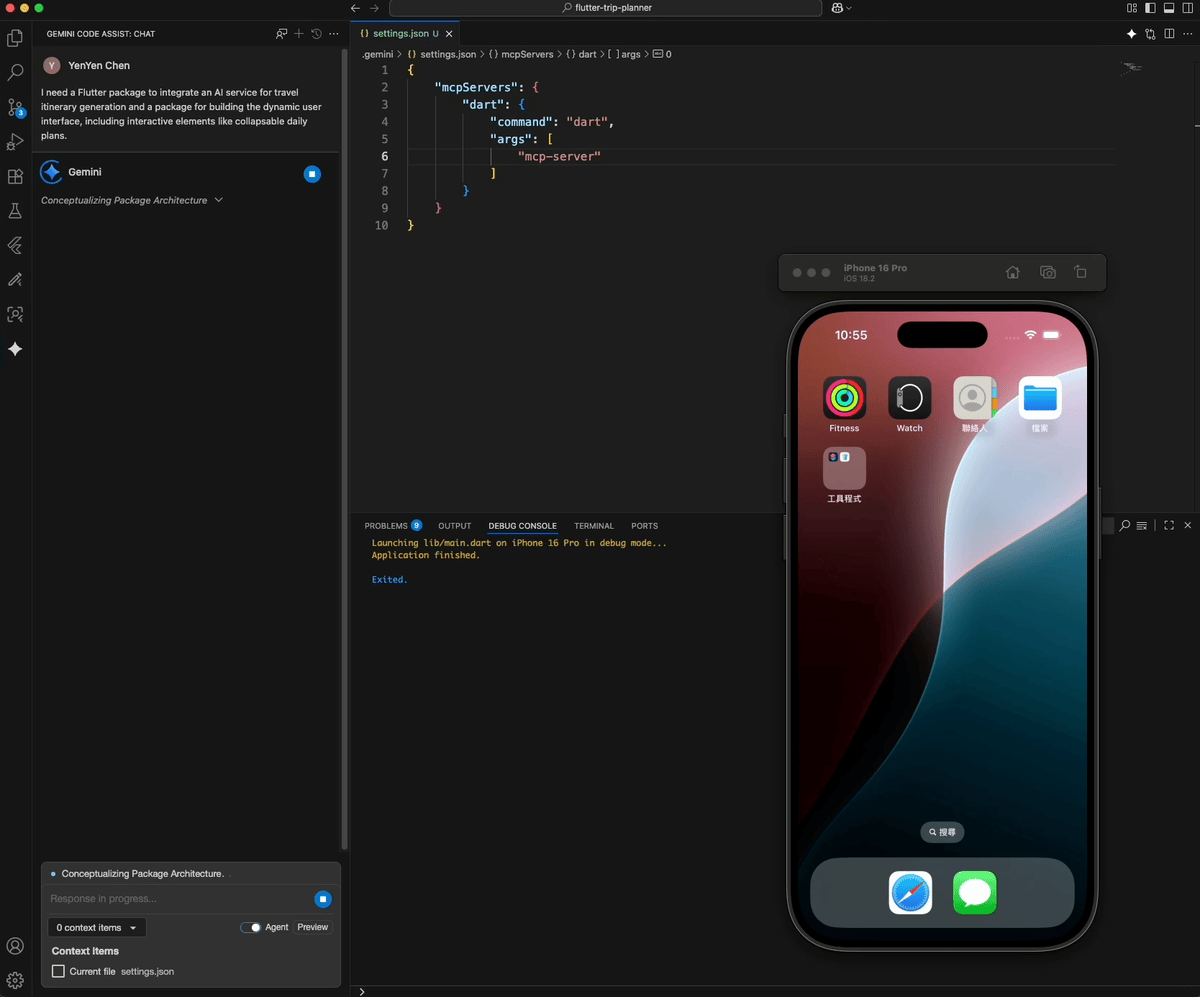Clear the debug console output
The image size is (1200, 997).
(x=1142, y=525)
